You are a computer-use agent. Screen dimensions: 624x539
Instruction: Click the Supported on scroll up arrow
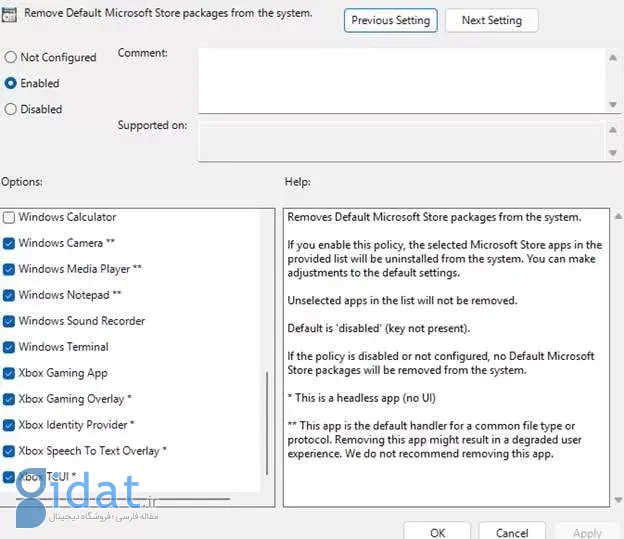click(613, 130)
